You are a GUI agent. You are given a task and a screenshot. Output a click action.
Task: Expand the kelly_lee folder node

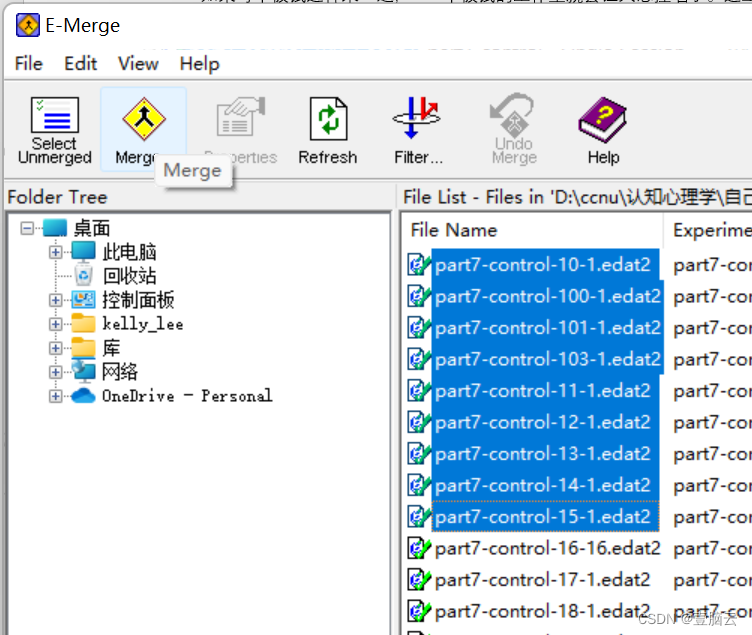(x=56, y=324)
